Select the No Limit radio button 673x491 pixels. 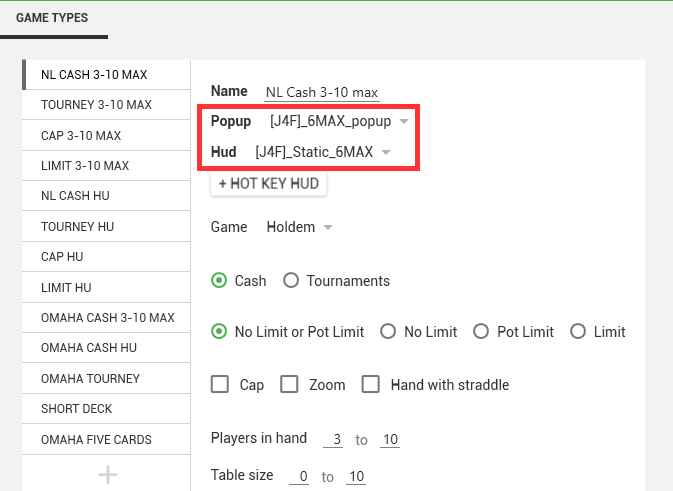pyautogui.click(x=388, y=332)
